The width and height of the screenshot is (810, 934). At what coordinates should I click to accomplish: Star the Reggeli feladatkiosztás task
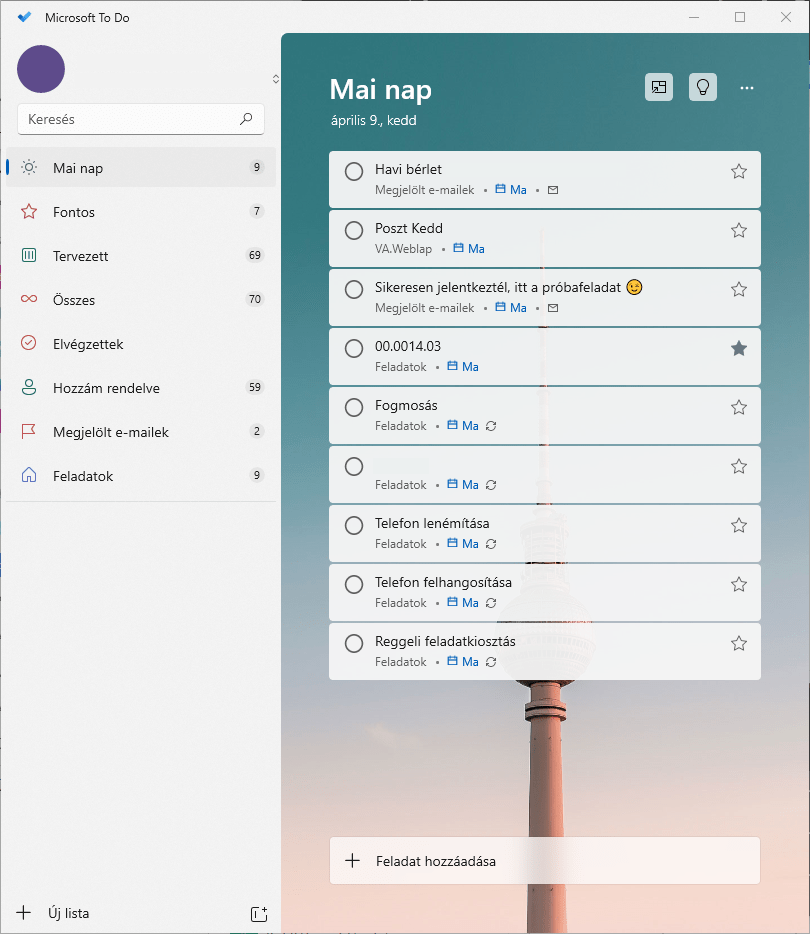point(739,643)
